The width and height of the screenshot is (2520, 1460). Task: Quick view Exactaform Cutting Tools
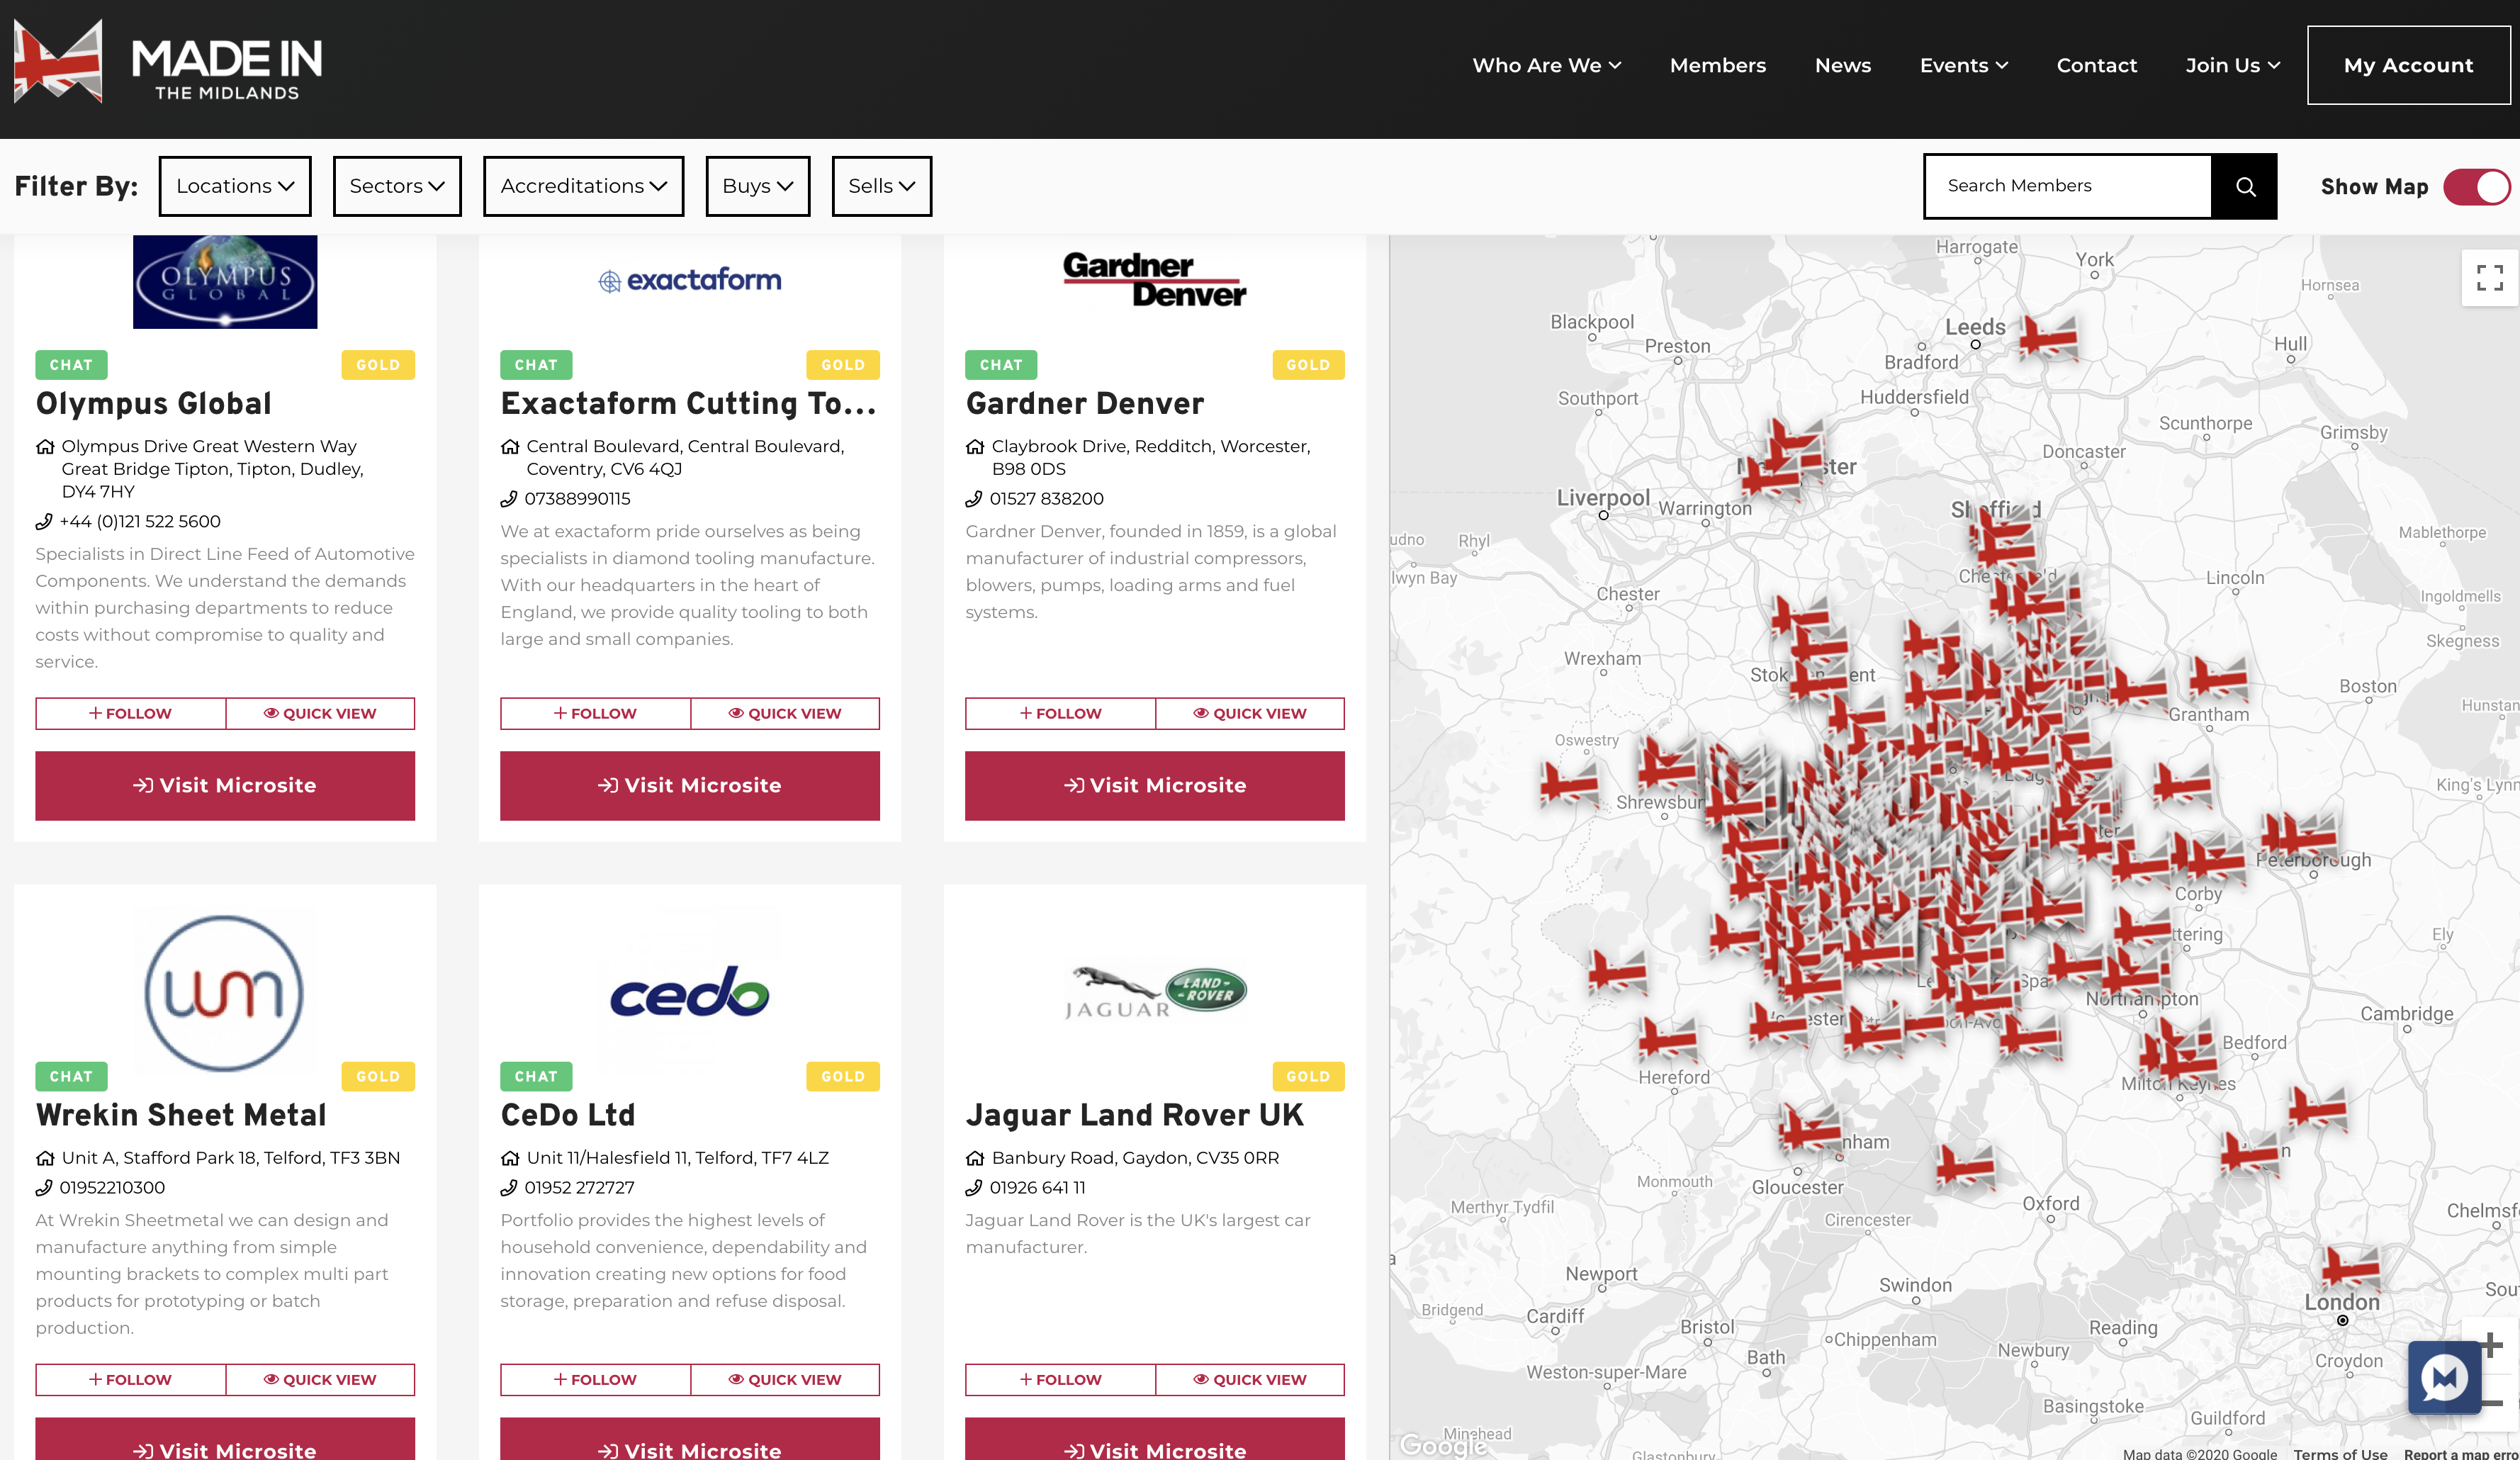tap(785, 713)
